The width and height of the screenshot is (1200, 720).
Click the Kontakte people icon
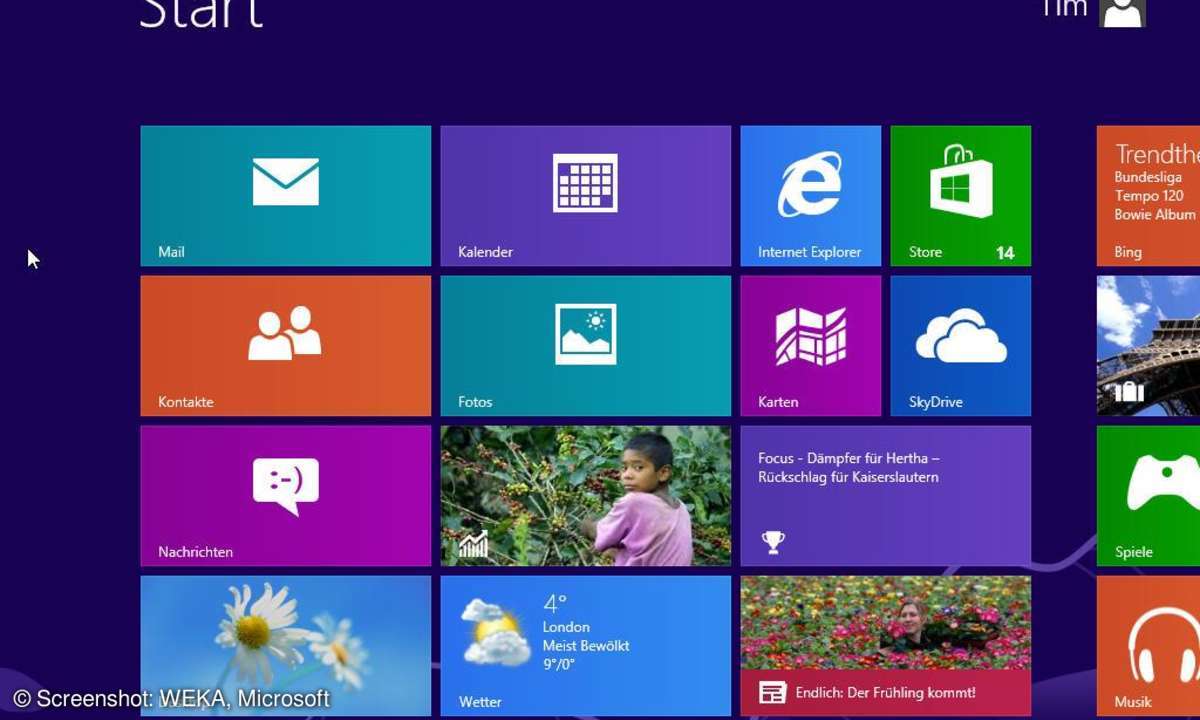point(285,333)
